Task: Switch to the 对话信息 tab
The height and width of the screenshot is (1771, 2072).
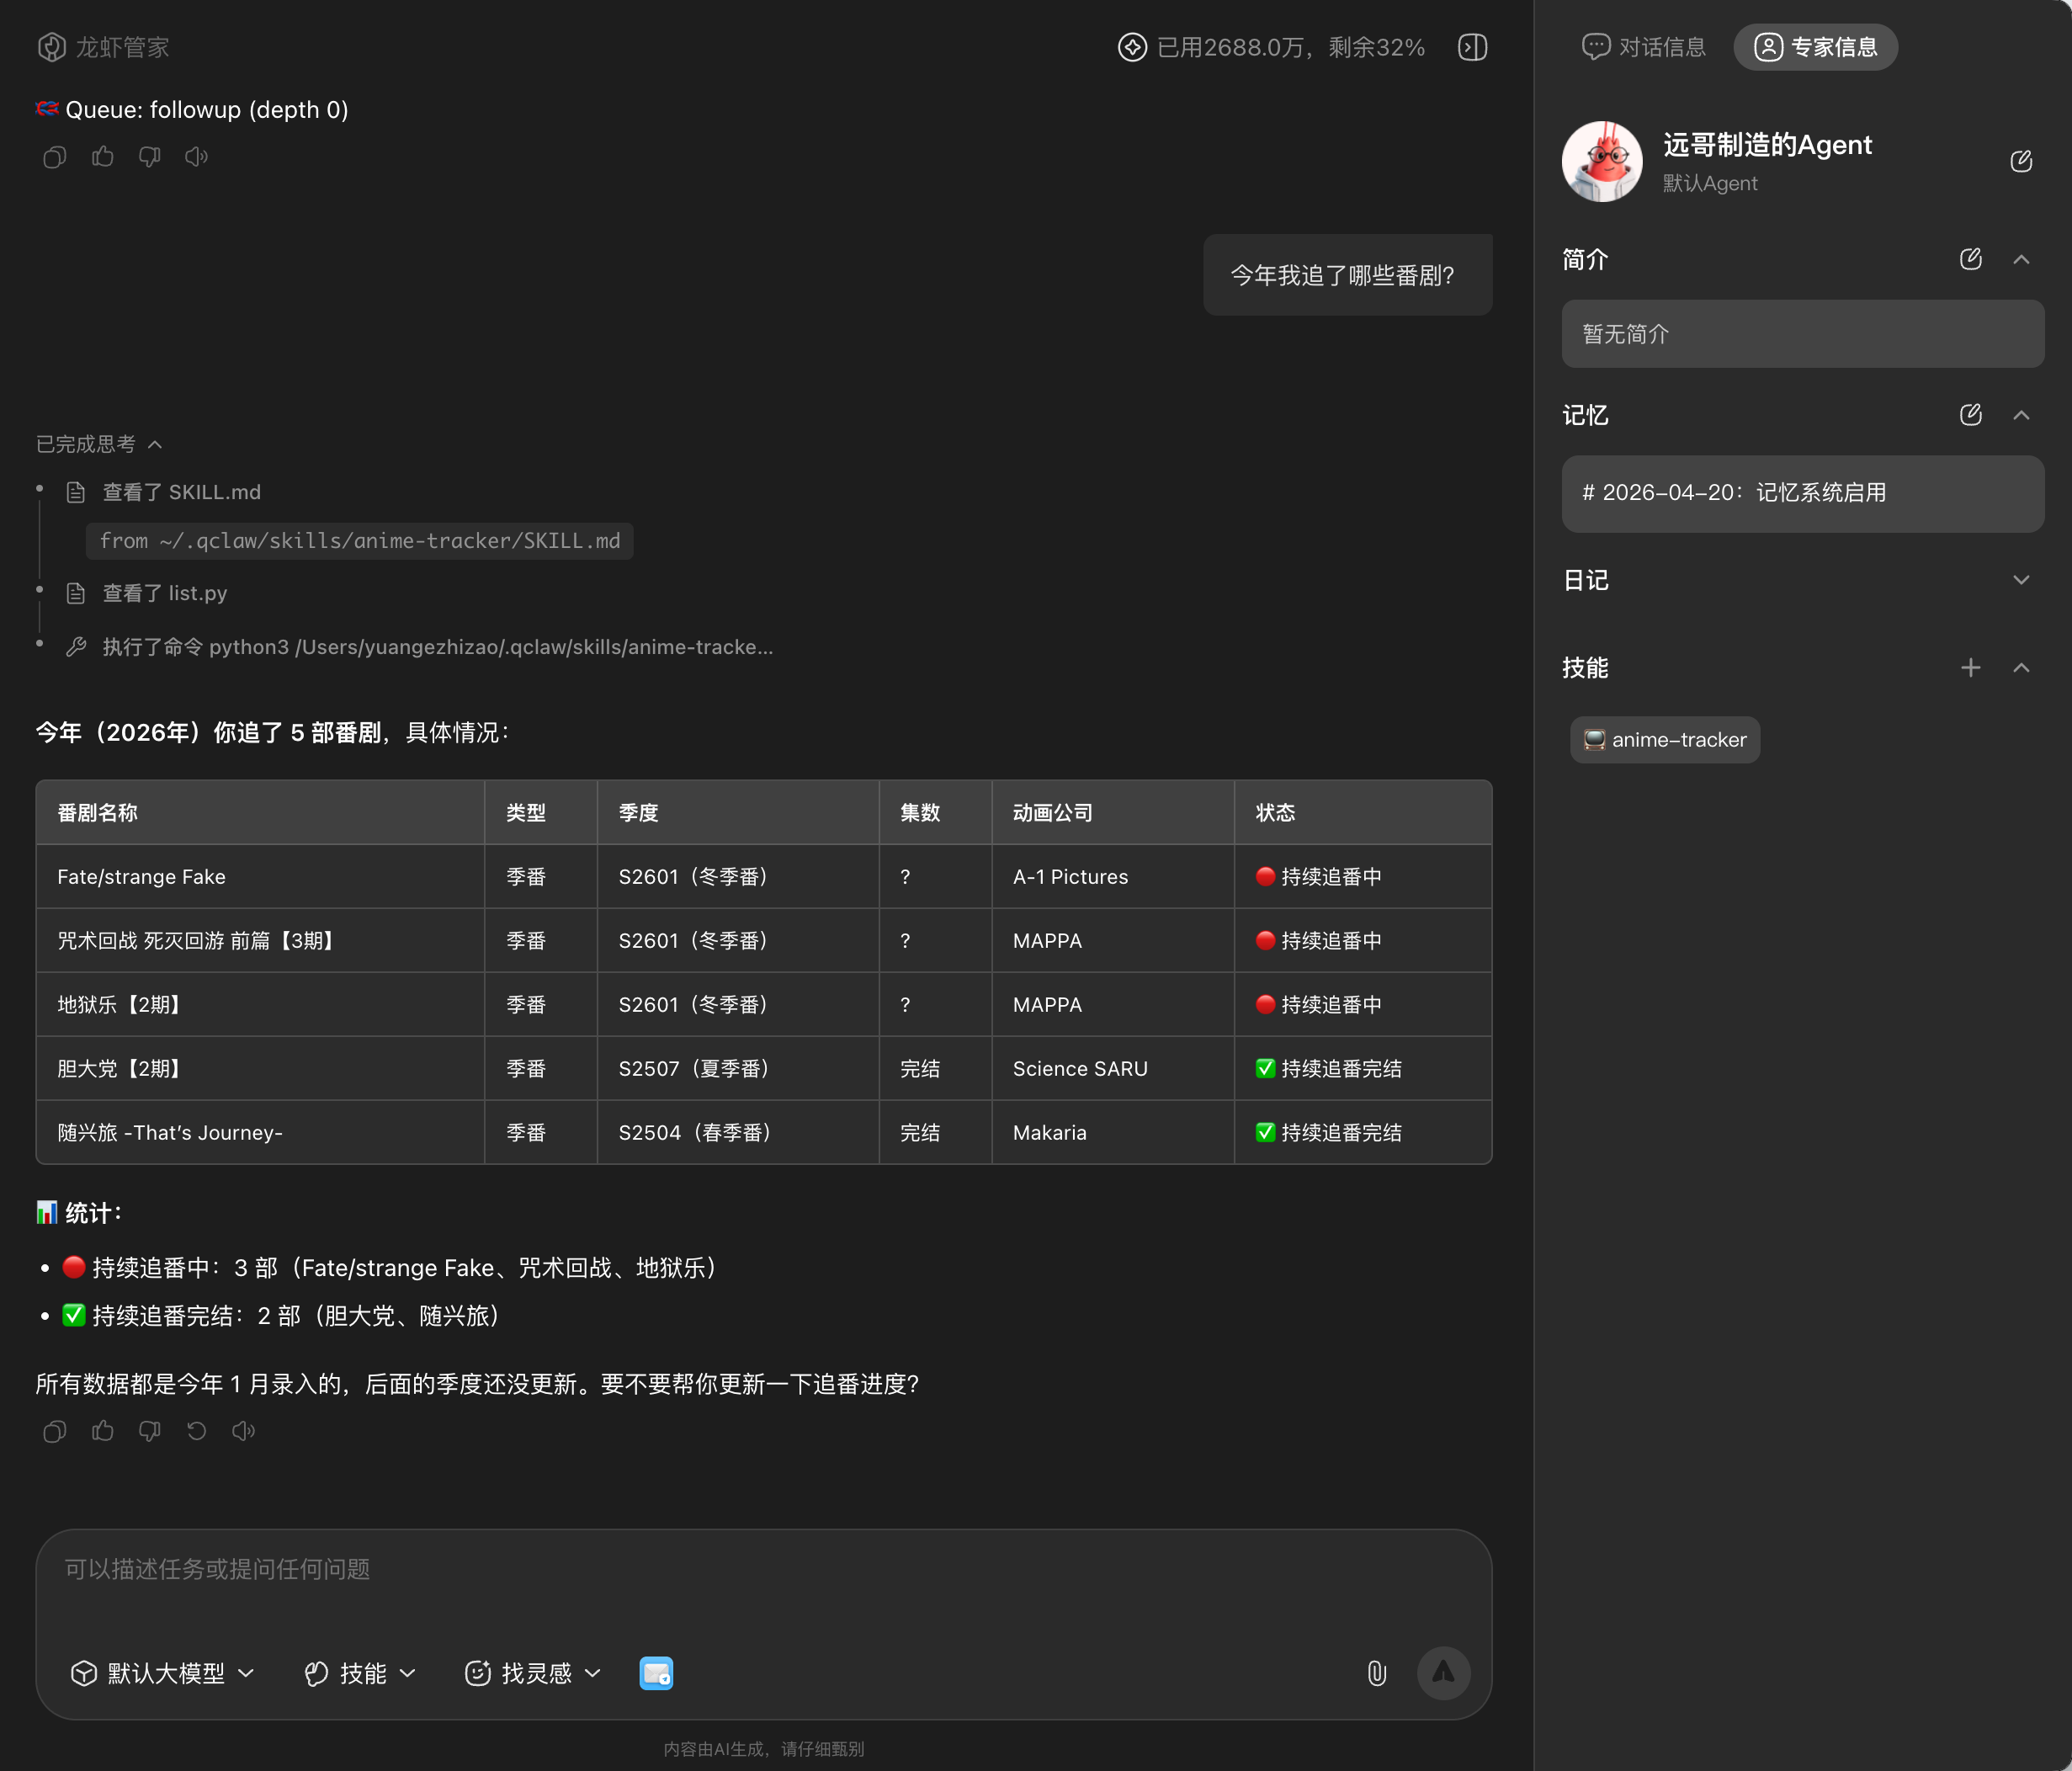Action: (x=1644, y=47)
